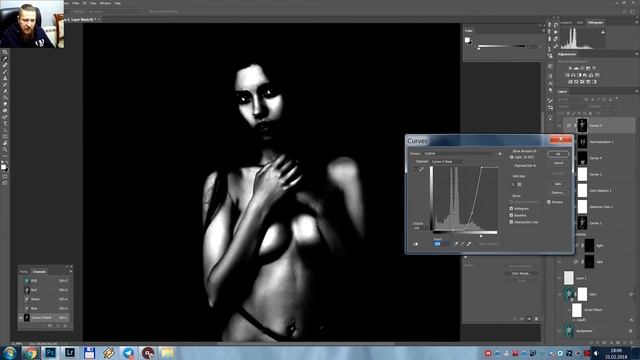
Task: Select the Clone Stamp tool
Action: [x=5, y=78]
